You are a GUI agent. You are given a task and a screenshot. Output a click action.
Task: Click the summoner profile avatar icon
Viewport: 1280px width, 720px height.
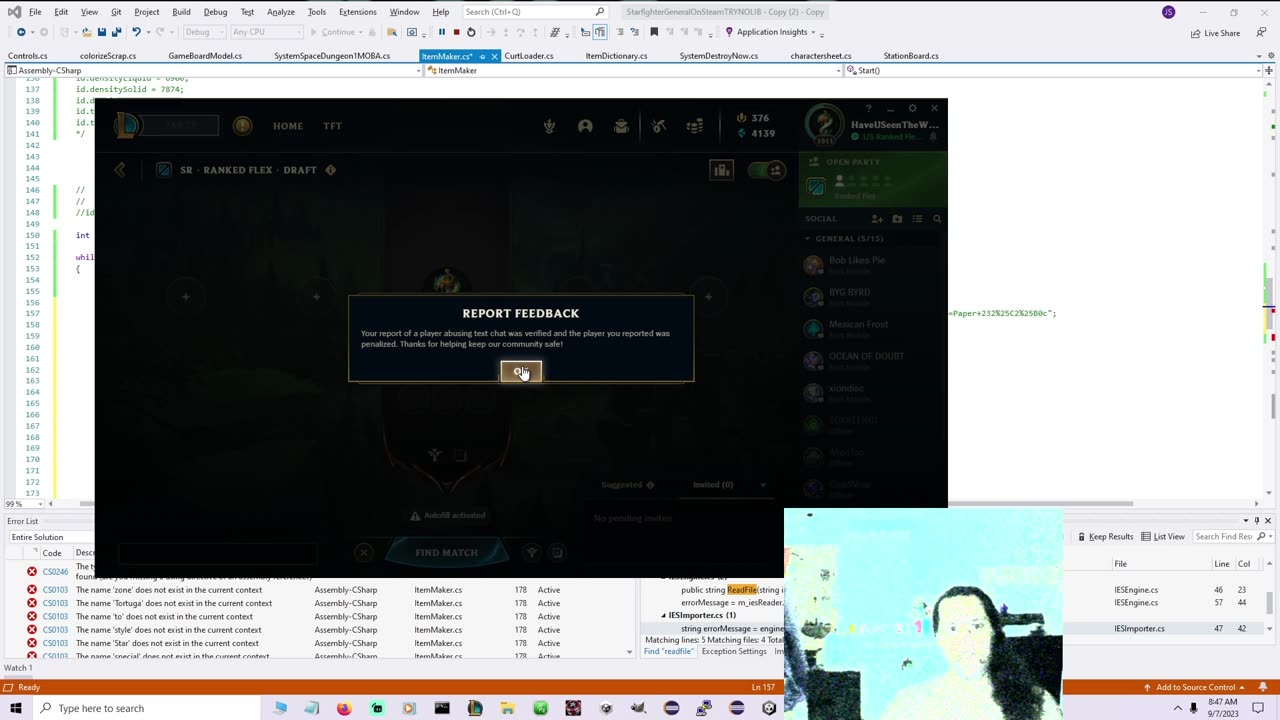[824, 125]
